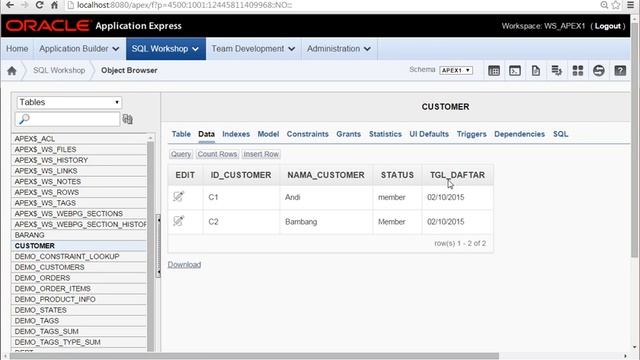Open Query Builder toolbar icon
The width and height of the screenshot is (640, 360).
pyautogui.click(x=557, y=71)
